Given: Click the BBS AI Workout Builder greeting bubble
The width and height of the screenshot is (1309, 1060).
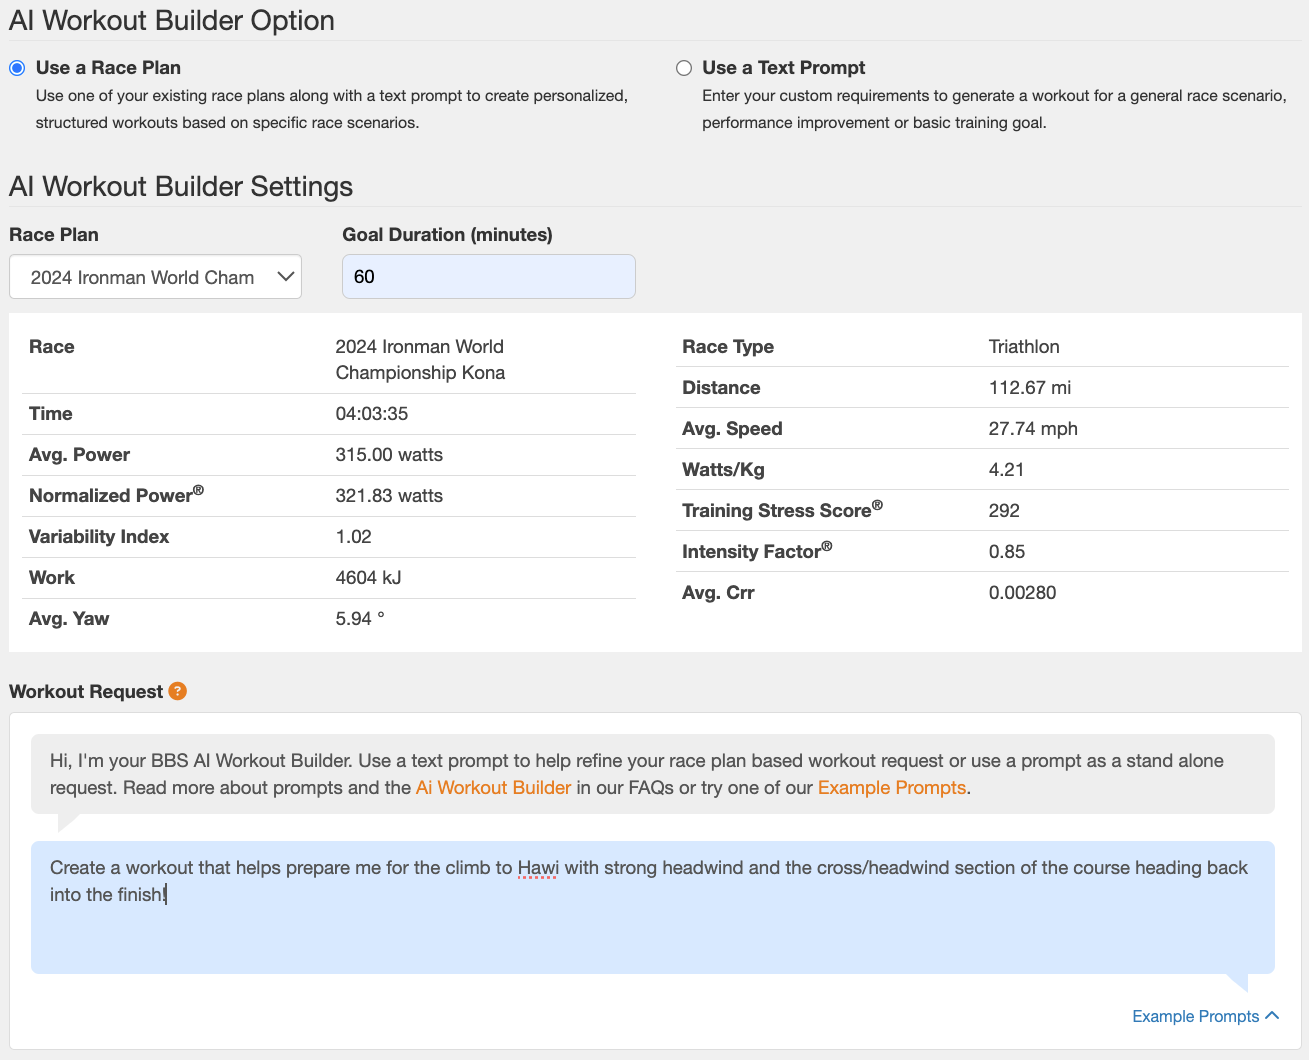Looking at the screenshot, I should [653, 774].
